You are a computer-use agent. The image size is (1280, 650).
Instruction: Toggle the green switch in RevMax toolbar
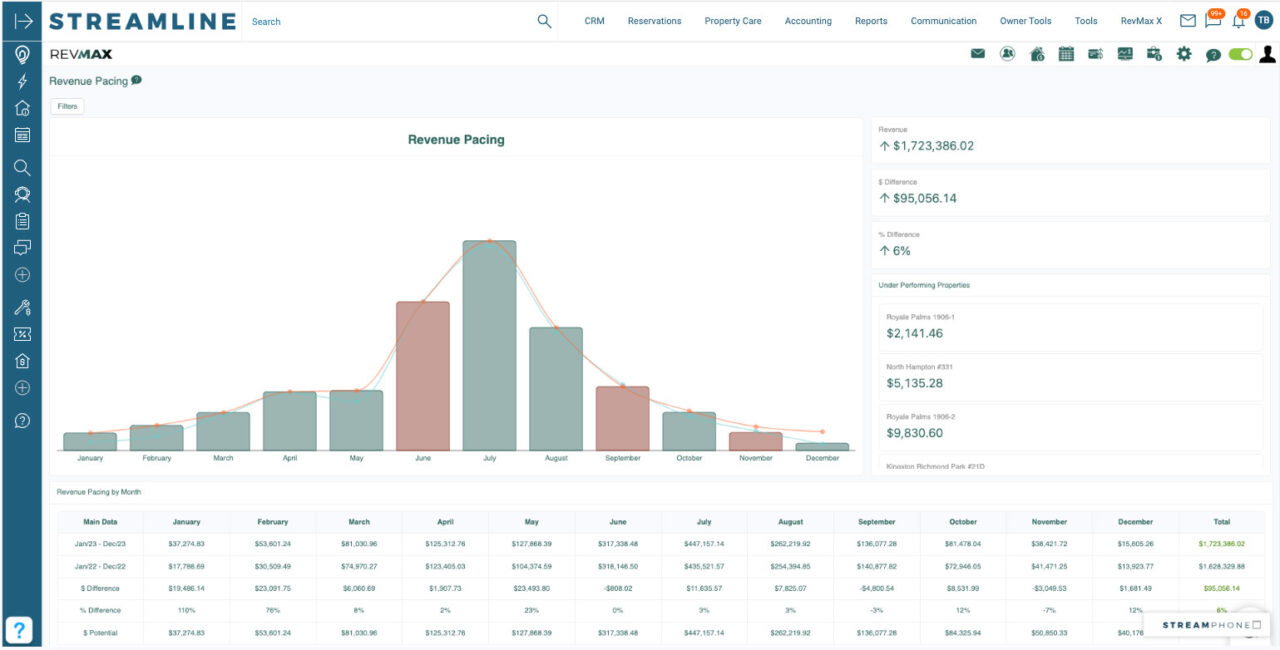click(x=1240, y=54)
